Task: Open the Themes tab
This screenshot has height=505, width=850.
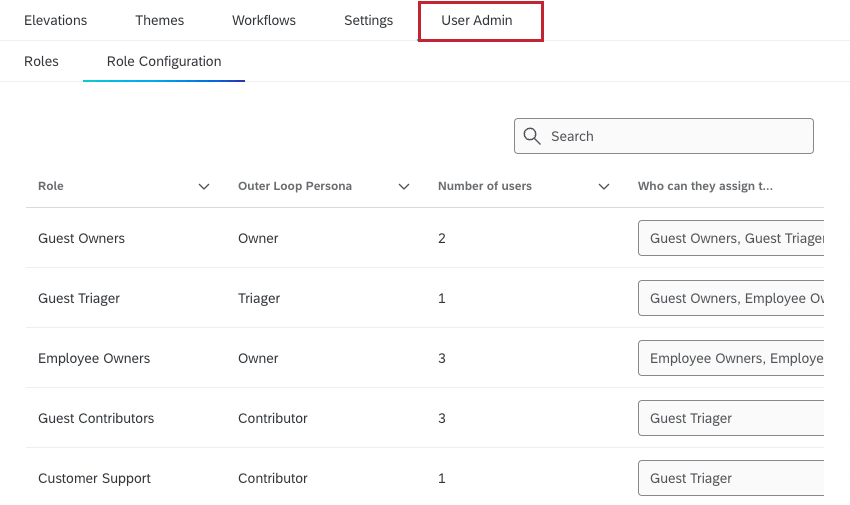Action: click(159, 20)
